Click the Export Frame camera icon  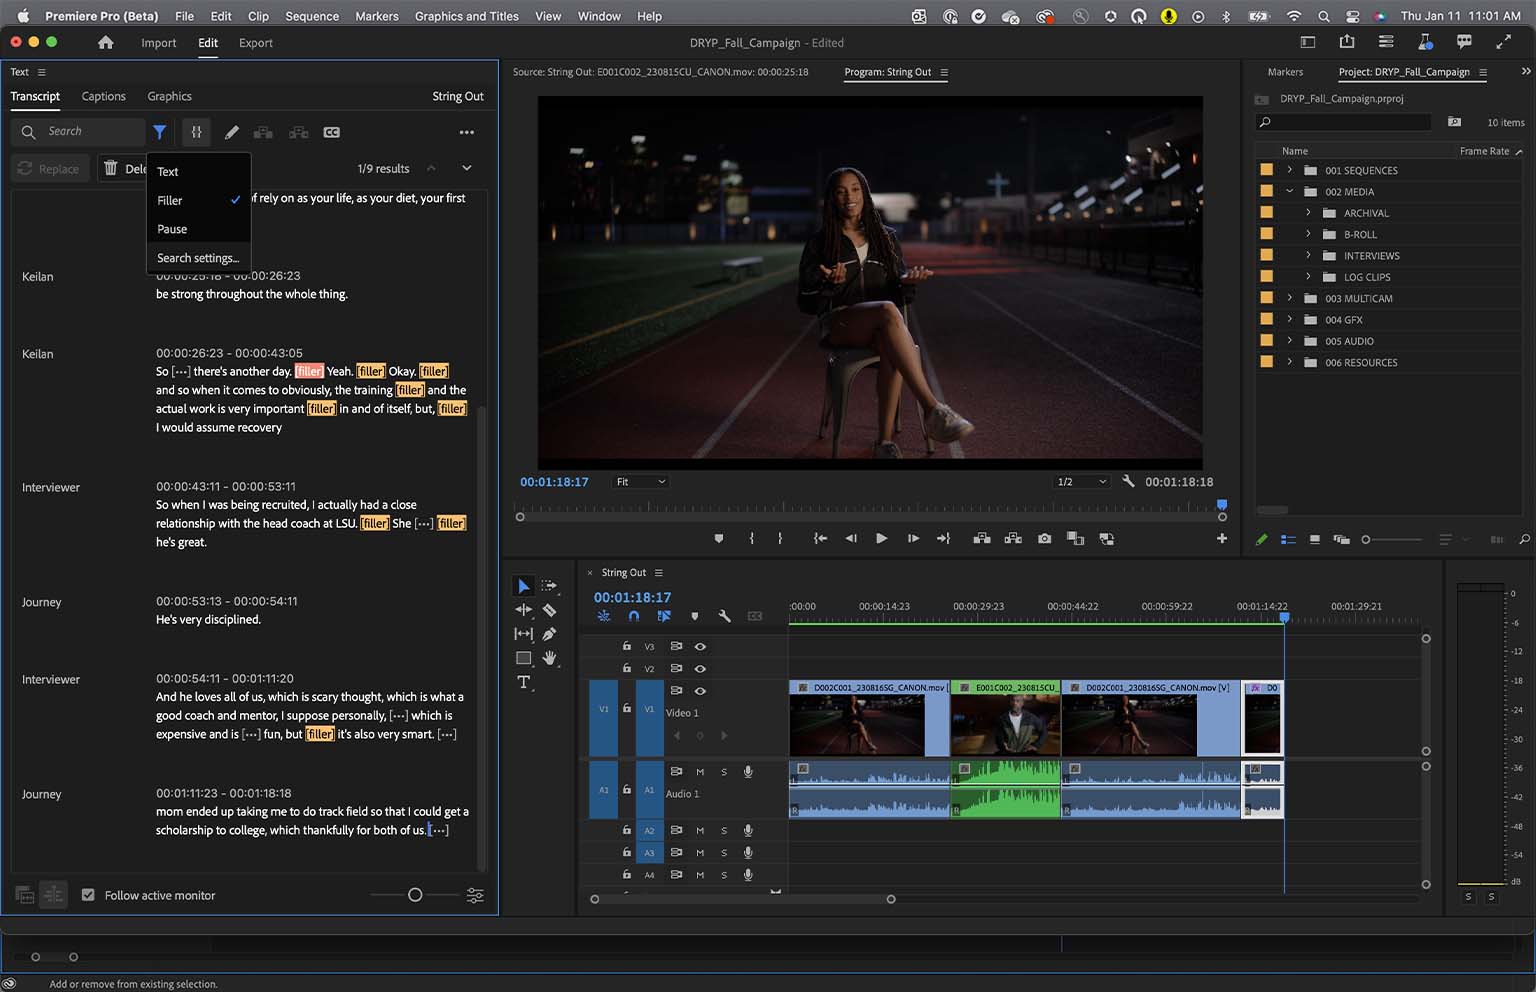click(x=1044, y=538)
